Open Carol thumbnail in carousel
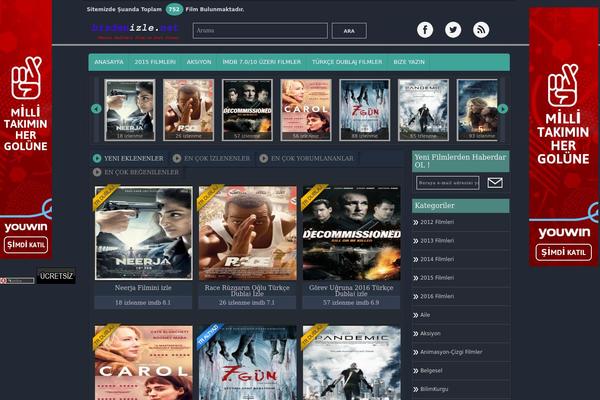Screen dimensions: 600x400 (306, 110)
